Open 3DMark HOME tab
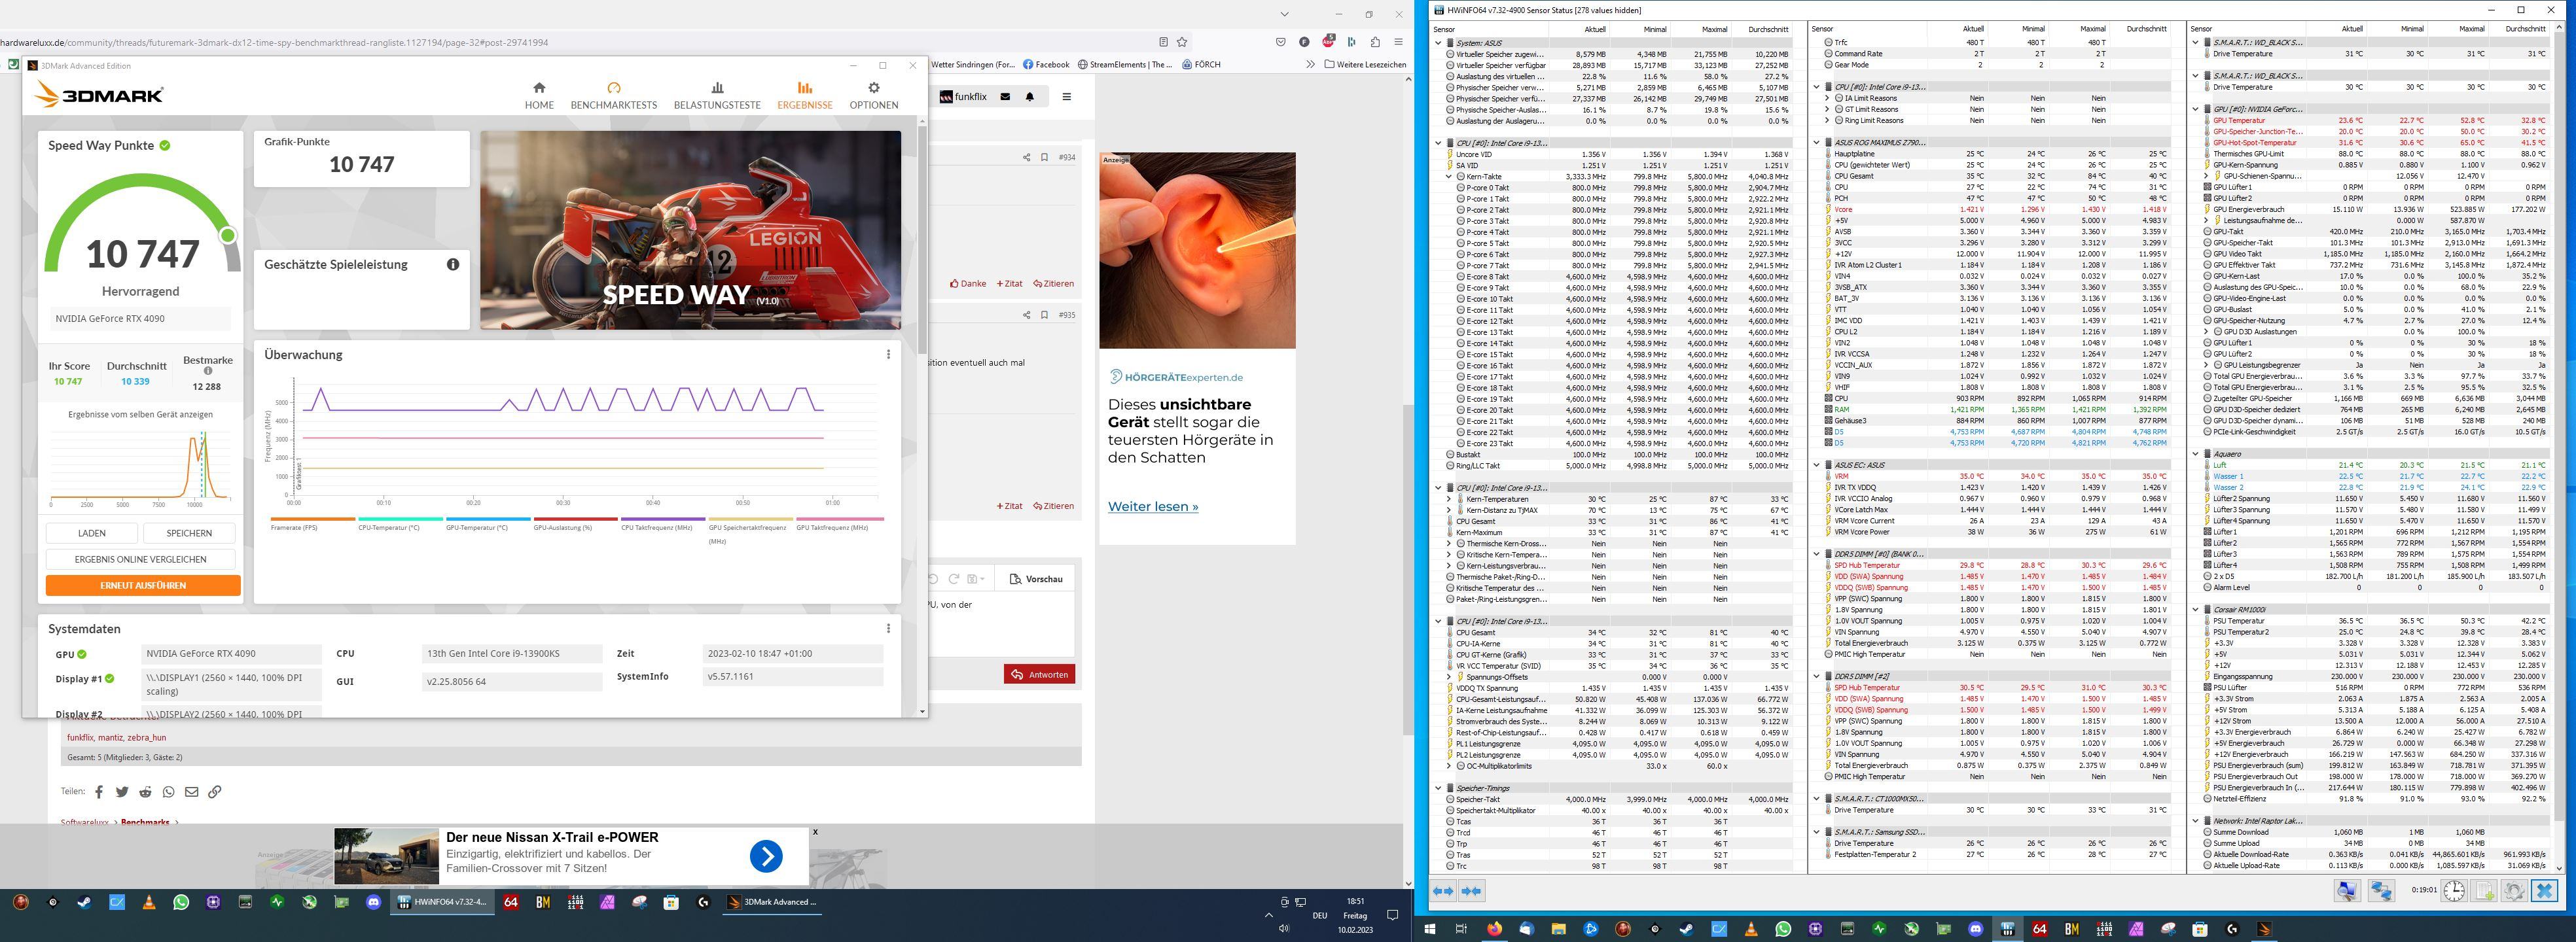 539,95
